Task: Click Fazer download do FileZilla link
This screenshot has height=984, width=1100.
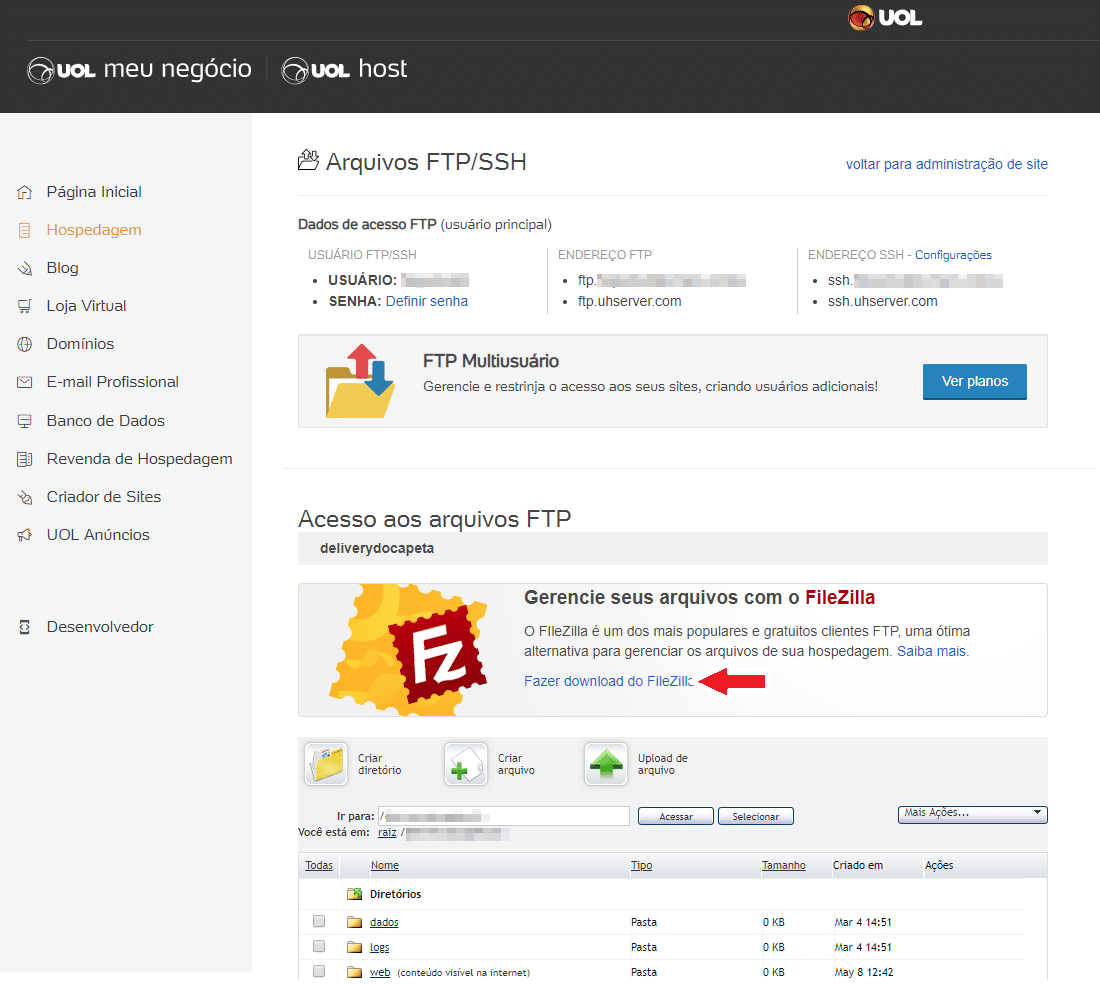Action: 609,682
